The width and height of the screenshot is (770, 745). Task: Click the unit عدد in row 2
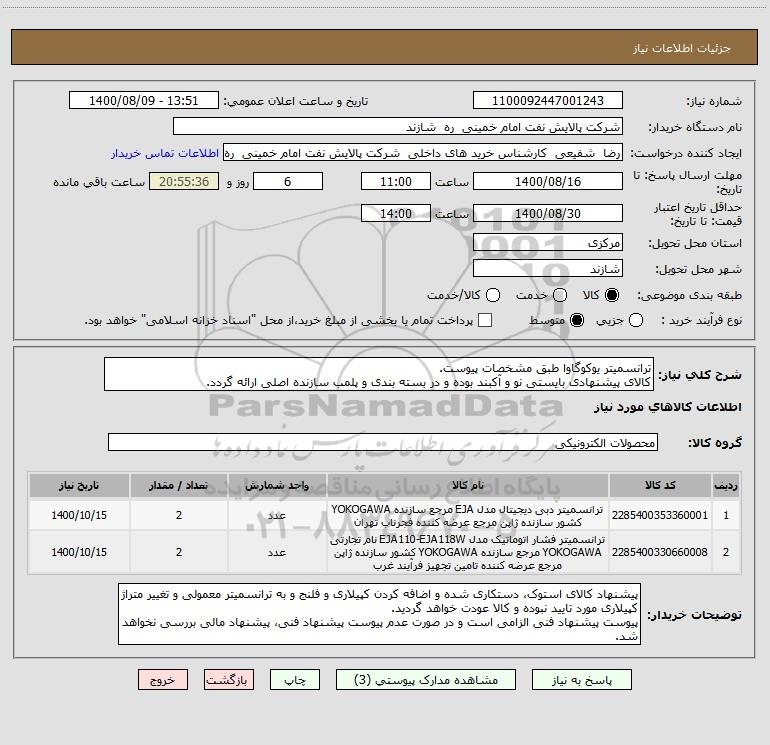click(277, 552)
